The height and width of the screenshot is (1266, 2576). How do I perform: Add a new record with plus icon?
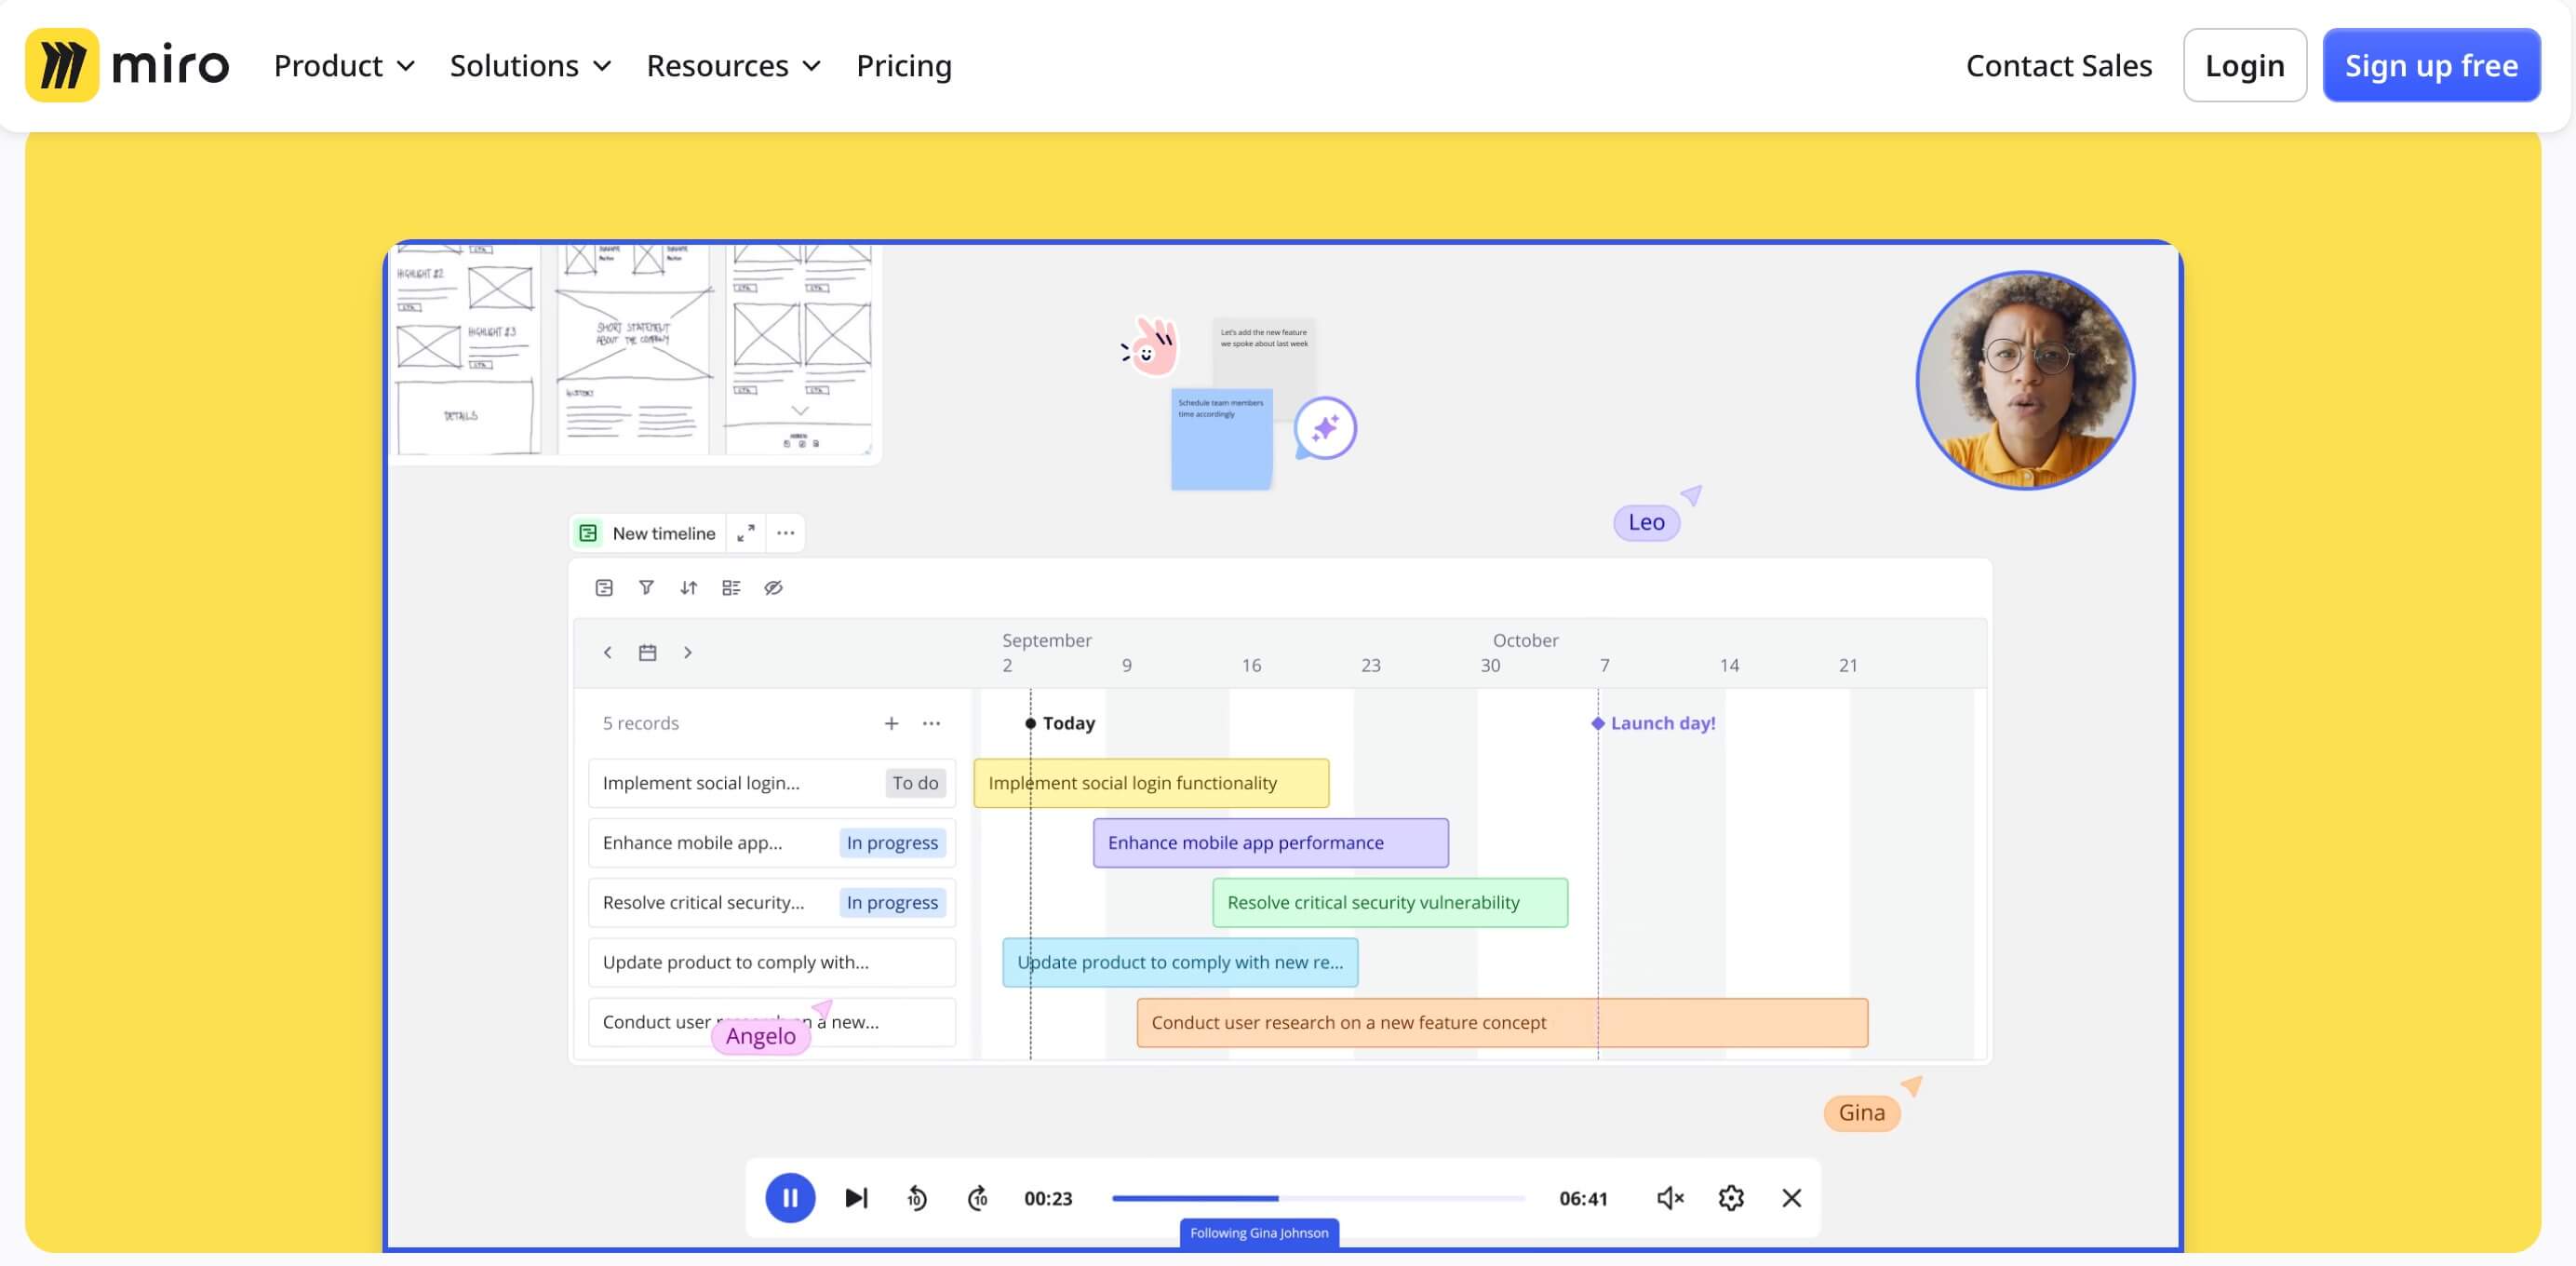point(891,723)
